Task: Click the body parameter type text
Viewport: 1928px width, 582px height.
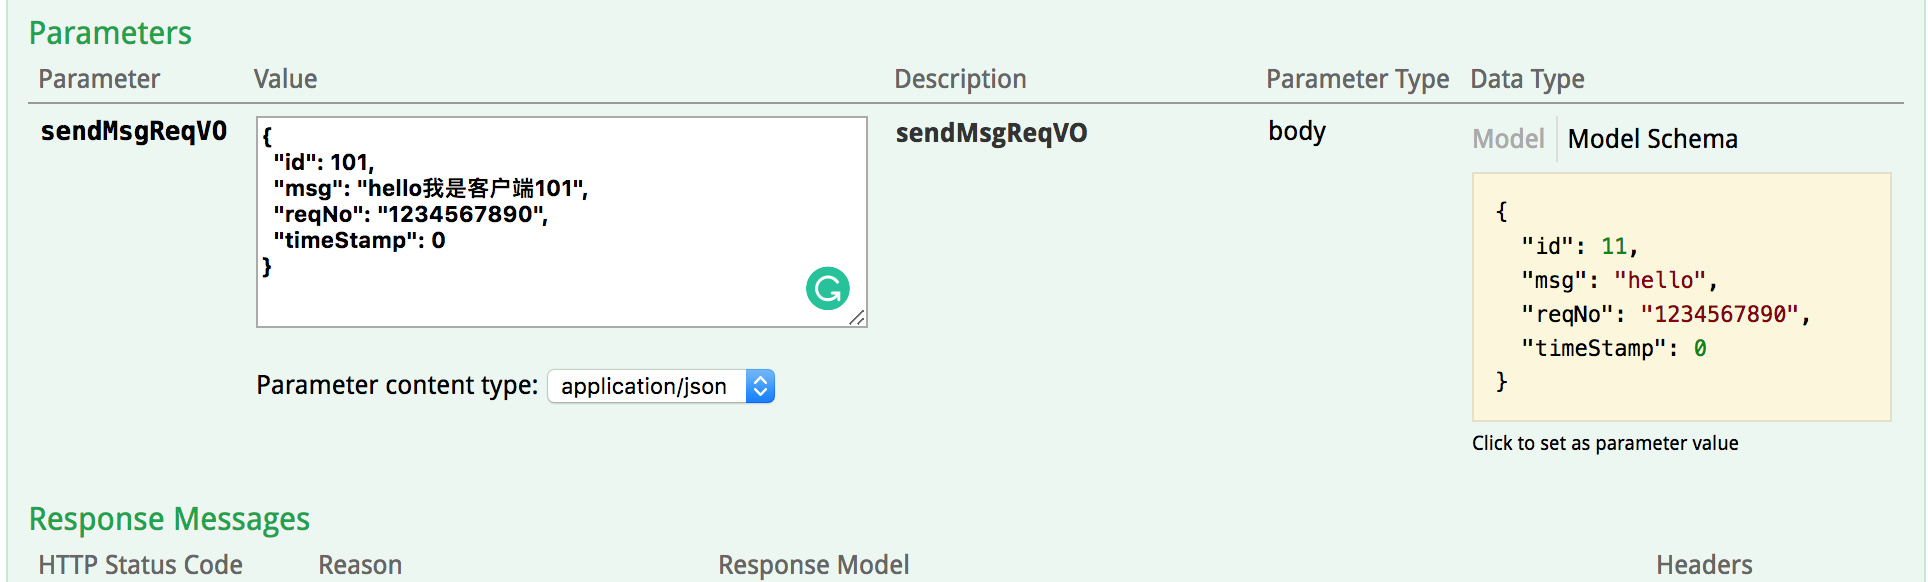Action: [1297, 131]
